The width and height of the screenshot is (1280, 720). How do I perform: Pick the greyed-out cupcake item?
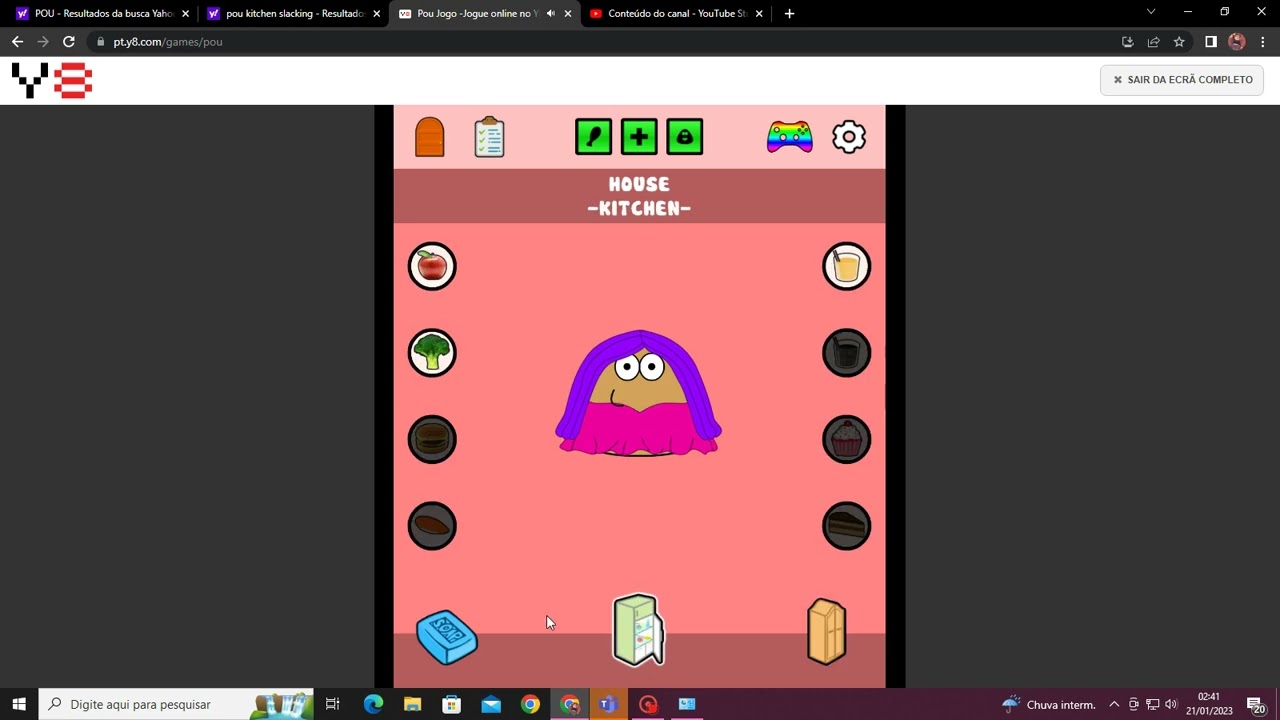pos(847,439)
